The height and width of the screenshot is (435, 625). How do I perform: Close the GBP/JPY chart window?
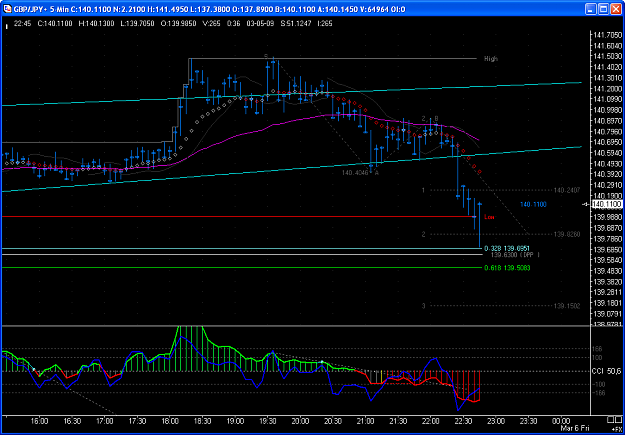(614, 8)
